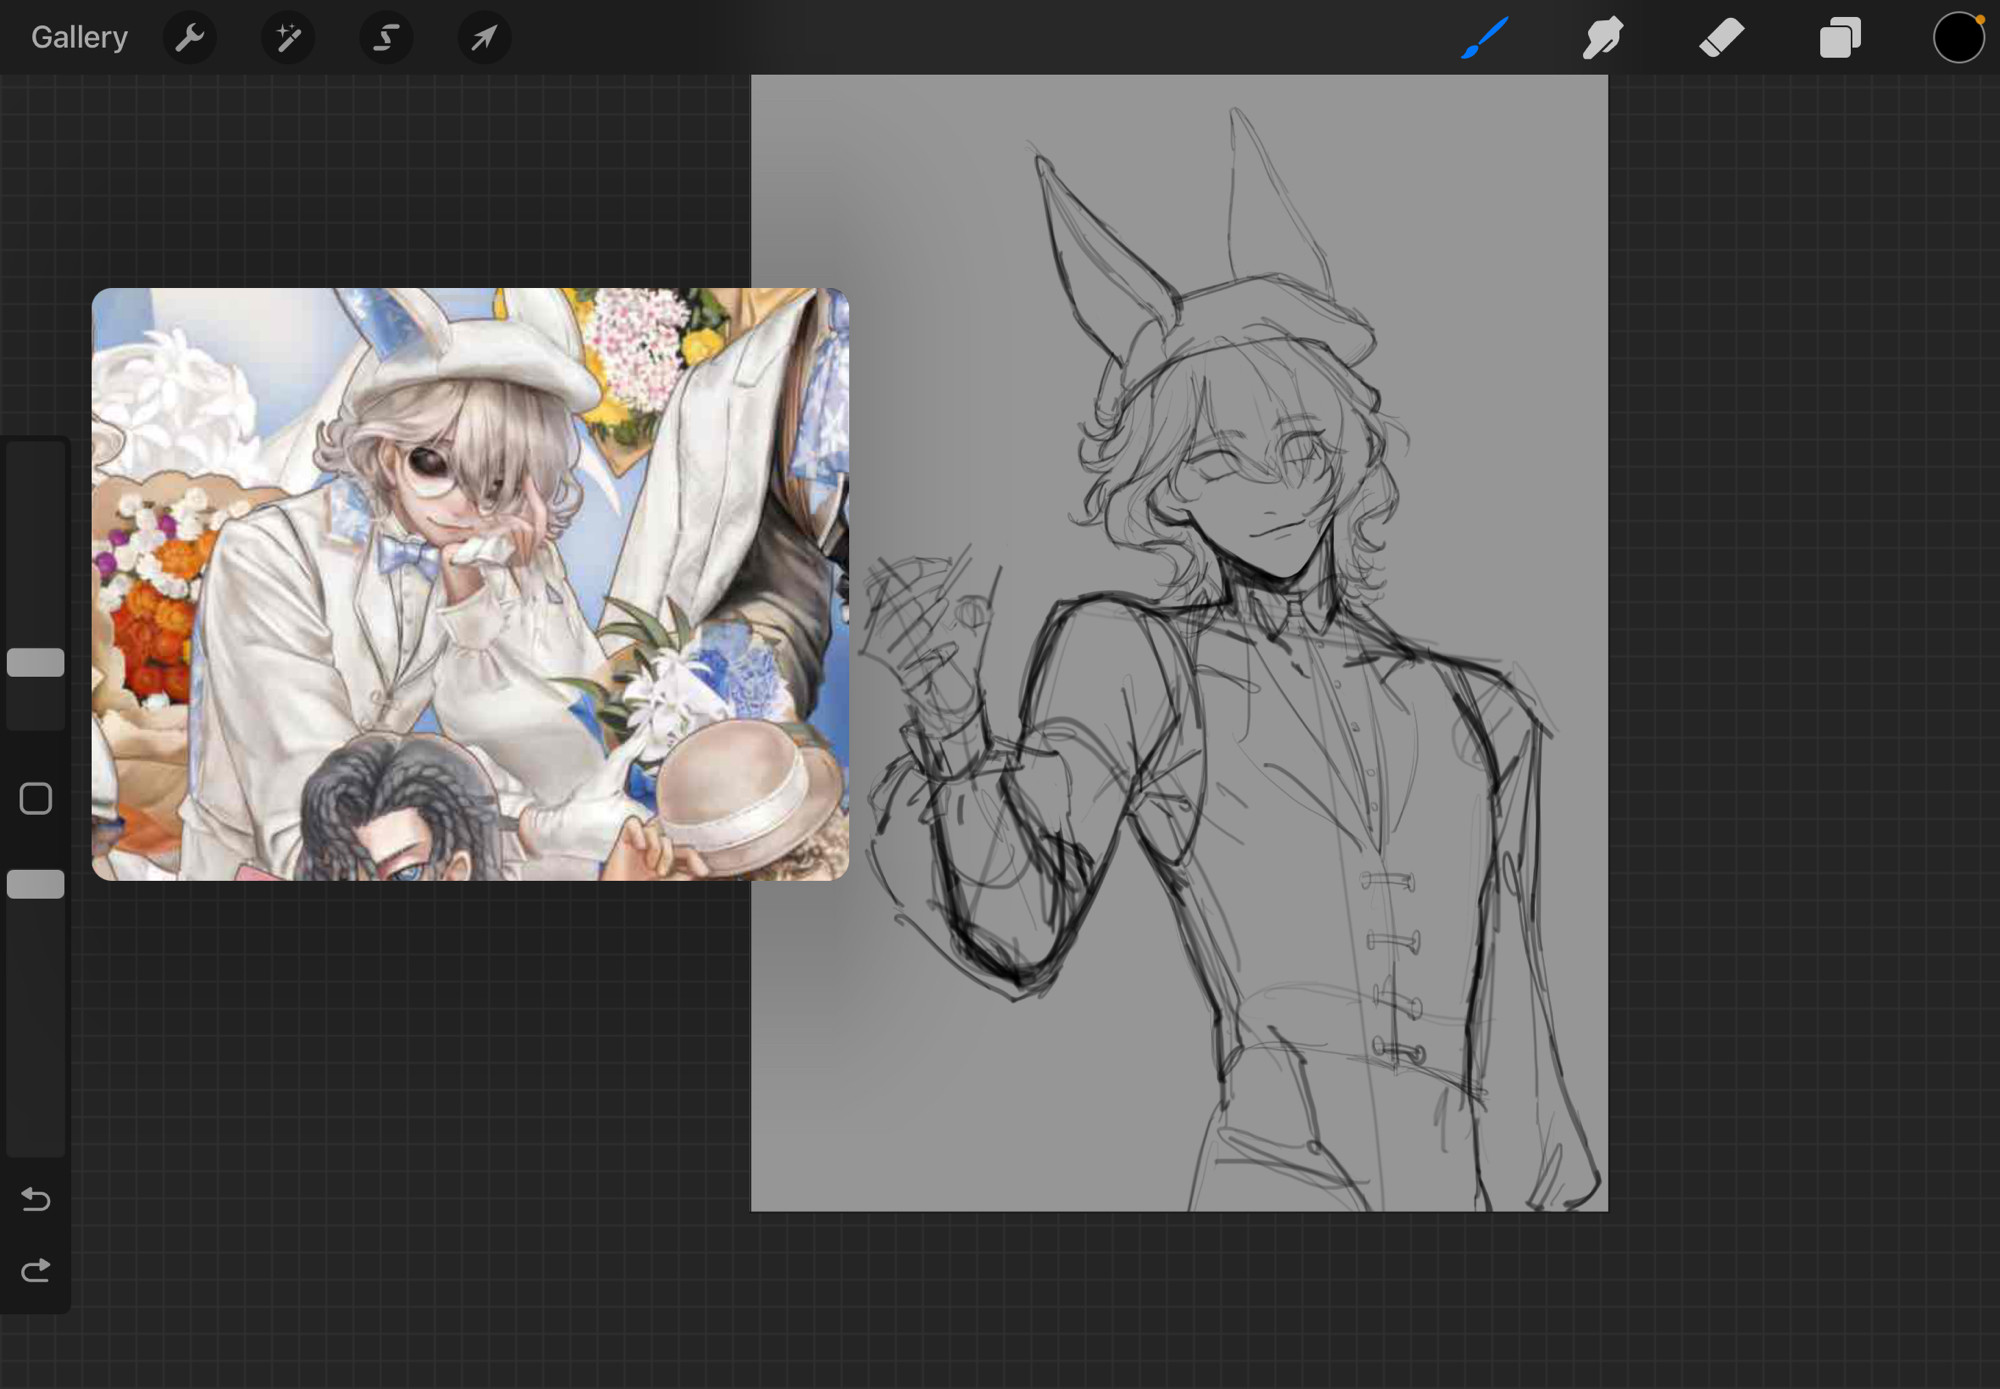This screenshot has height=1389, width=2000.
Task: Tap the square Modify button in sidebar
Action: (36, 798)
